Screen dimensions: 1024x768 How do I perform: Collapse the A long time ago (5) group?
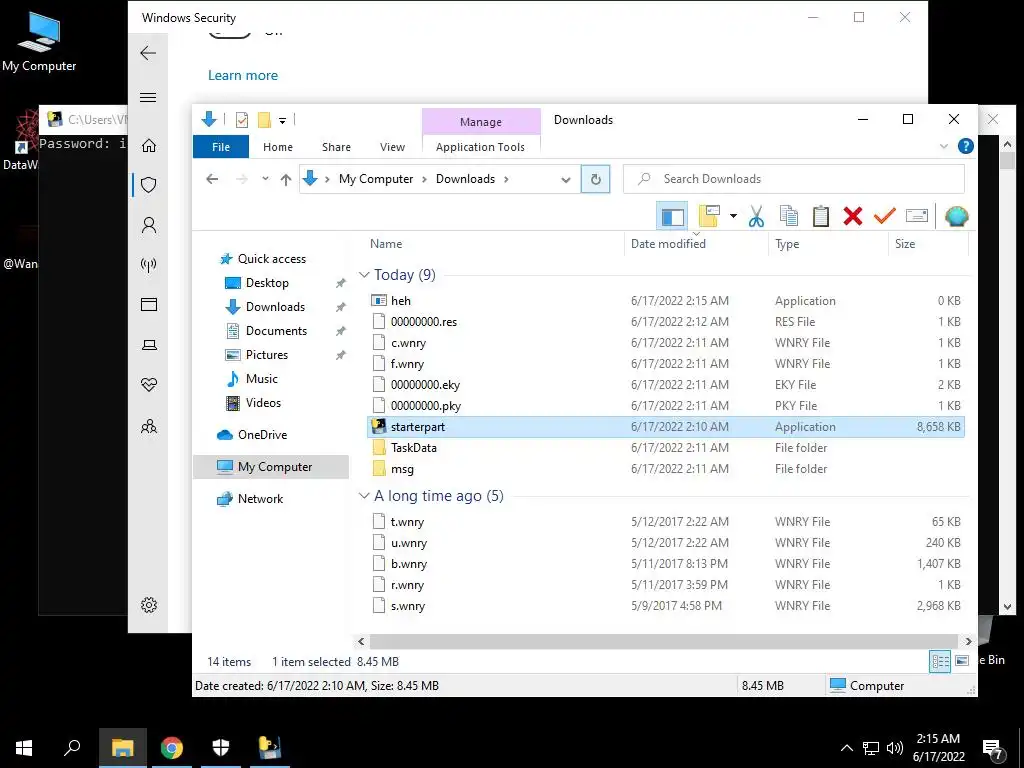coord(364,496)
